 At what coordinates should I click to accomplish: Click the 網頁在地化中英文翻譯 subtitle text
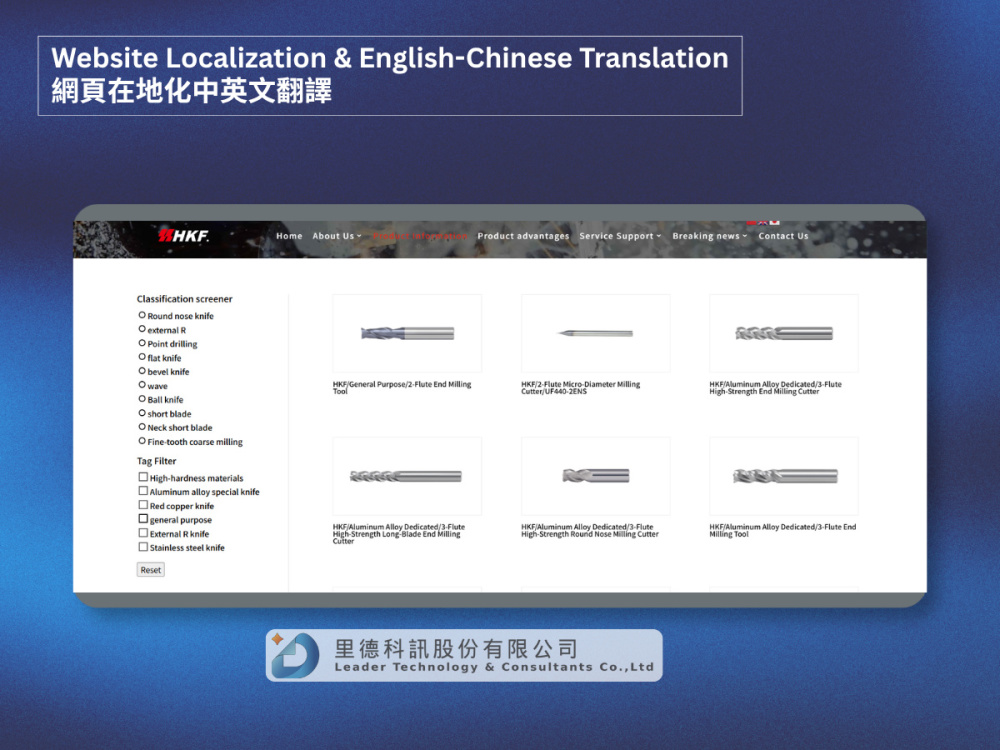191,91
